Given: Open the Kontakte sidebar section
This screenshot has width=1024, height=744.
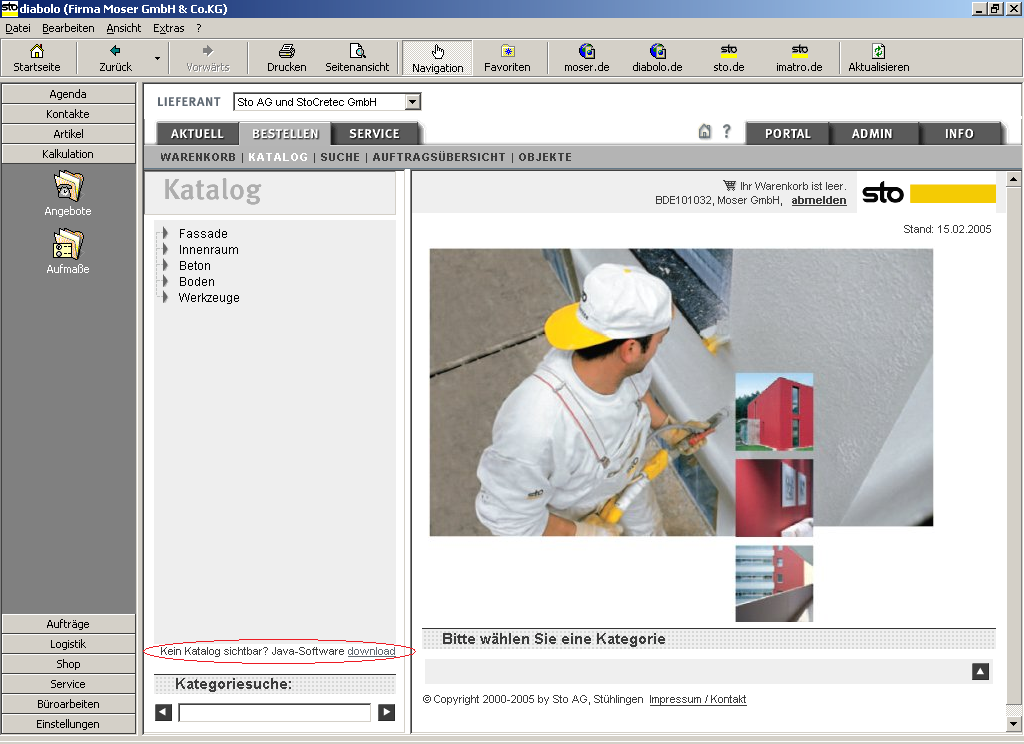Looking at the screenshot, I should pyautogui.click(x=68, y=114).
